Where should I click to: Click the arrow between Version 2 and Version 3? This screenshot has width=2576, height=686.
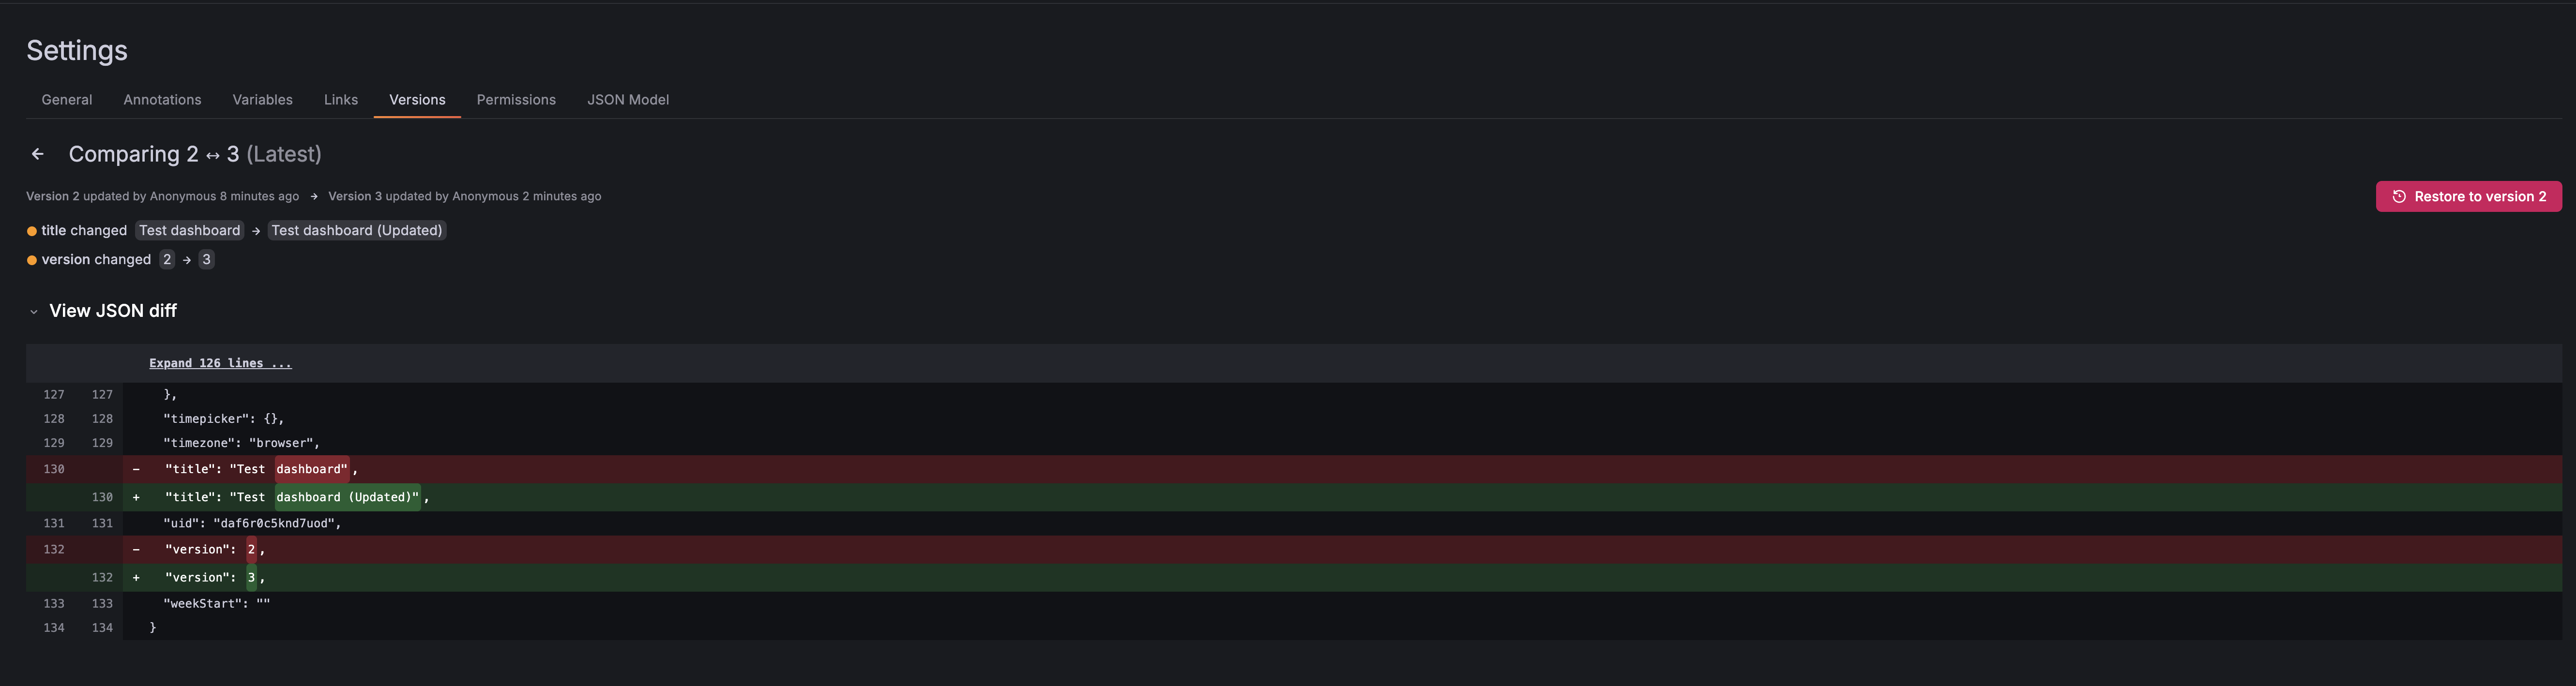pyautogui.click(x=315, y=196)
